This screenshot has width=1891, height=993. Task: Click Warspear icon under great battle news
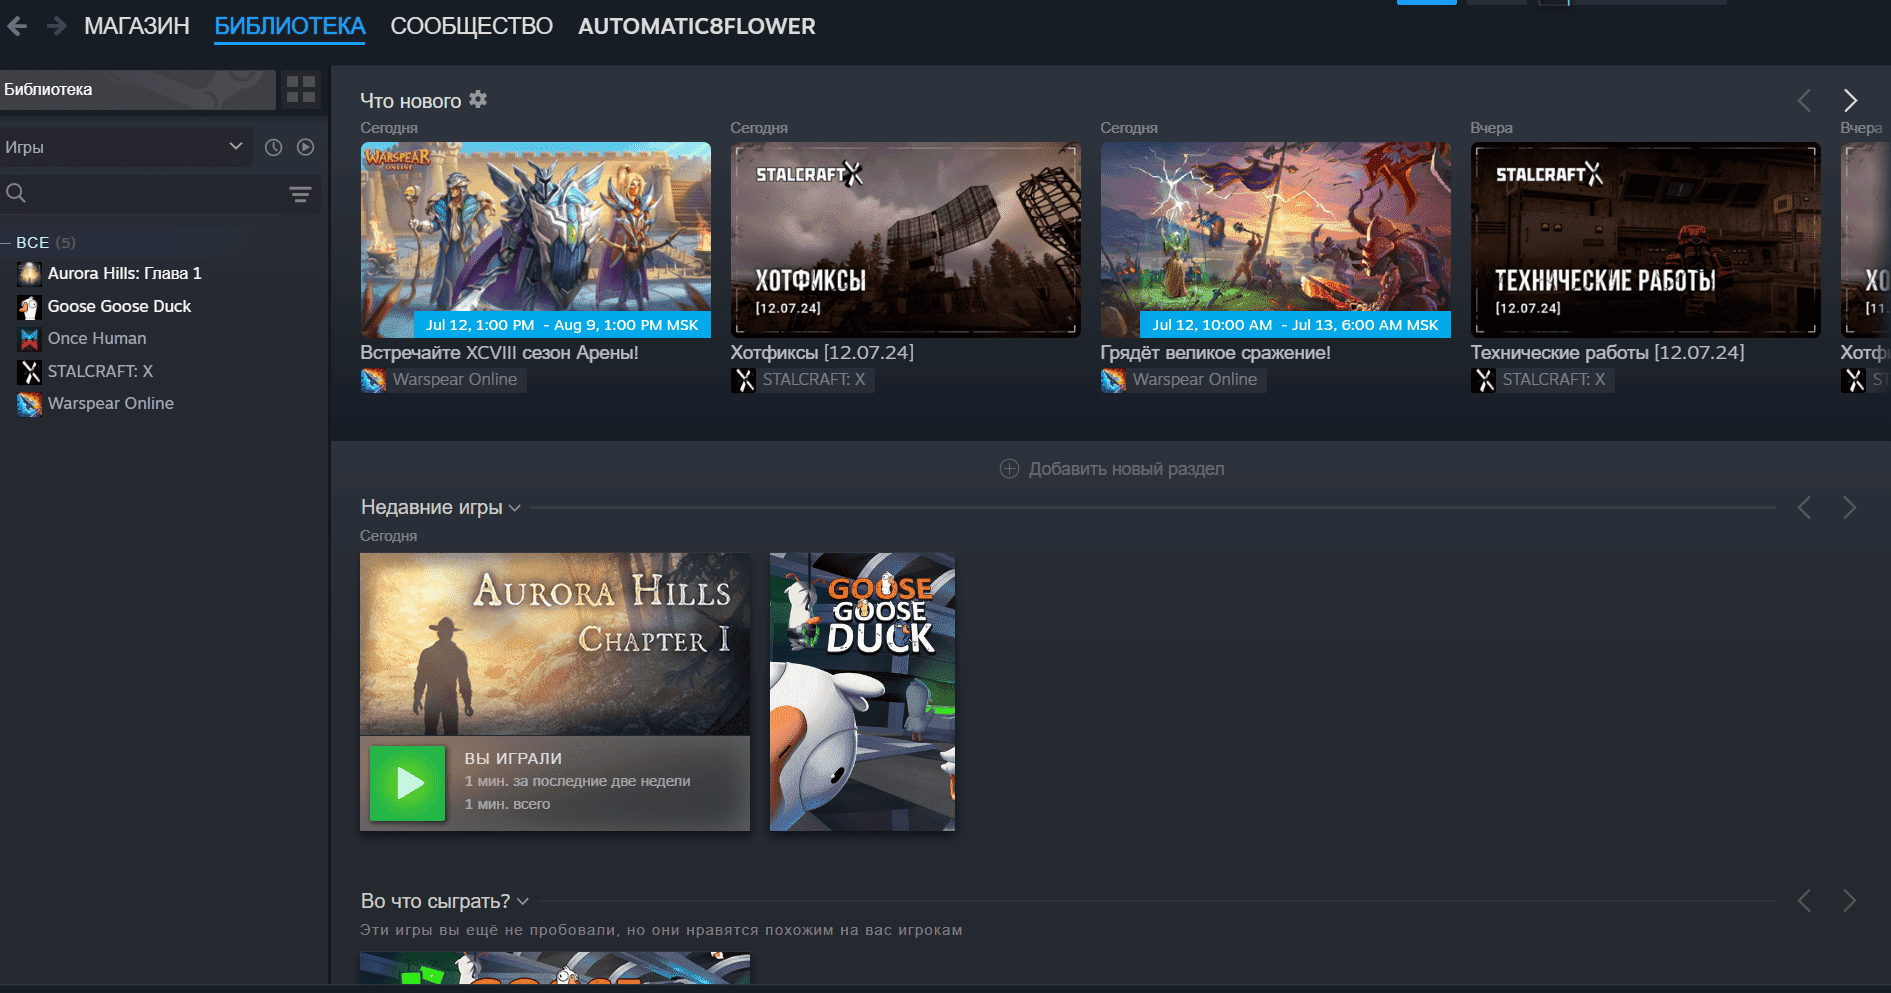1113,380
